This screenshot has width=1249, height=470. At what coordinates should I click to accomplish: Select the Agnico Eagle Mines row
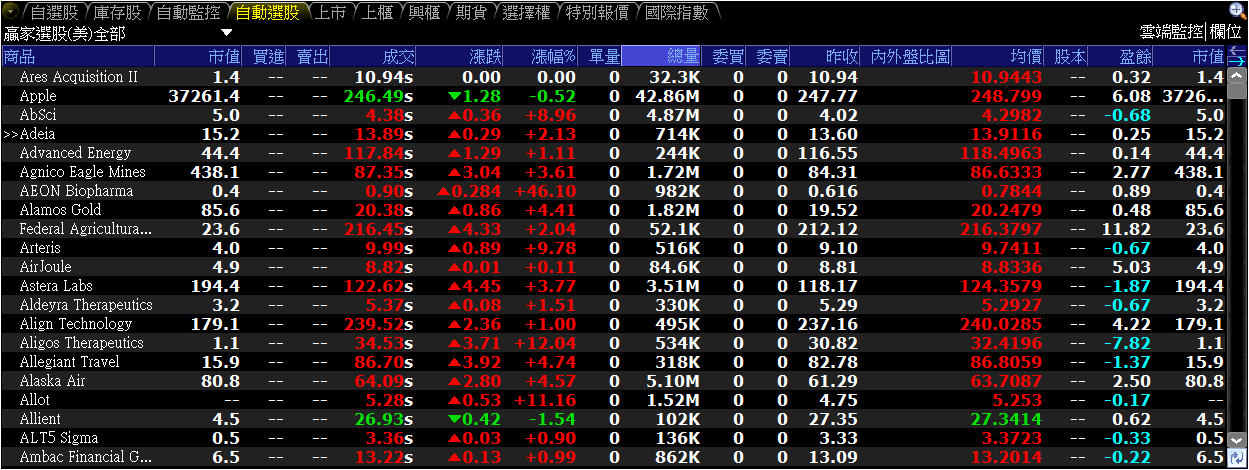pyautogui.click(x=614, y=172)
